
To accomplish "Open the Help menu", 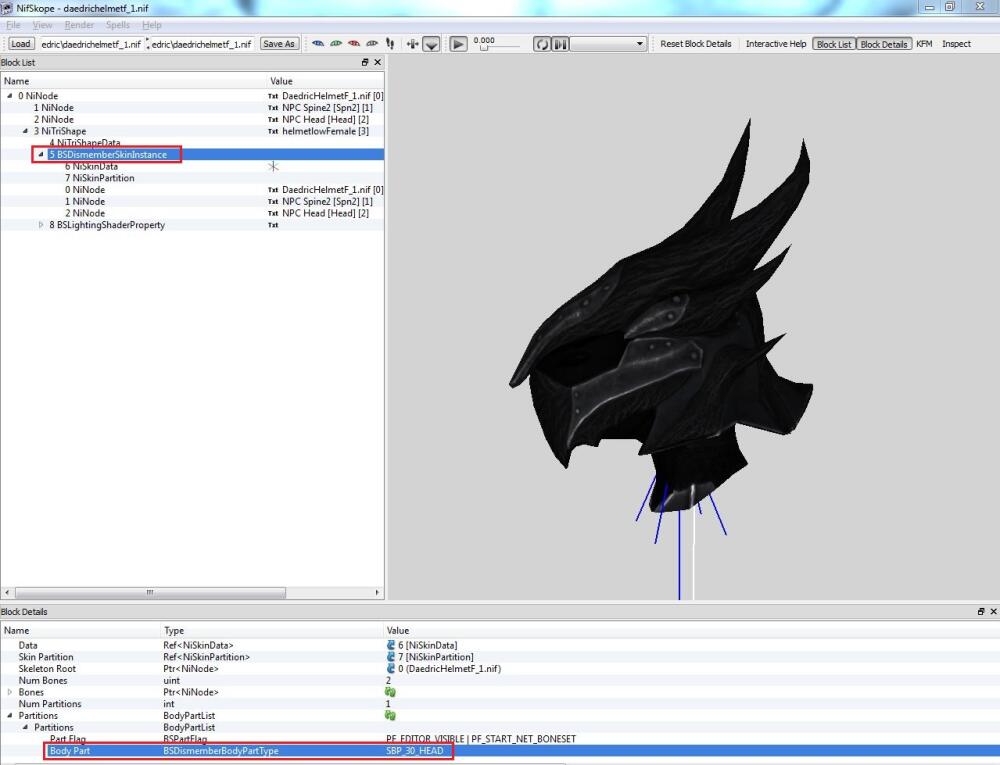I will (x=151, y=25).
